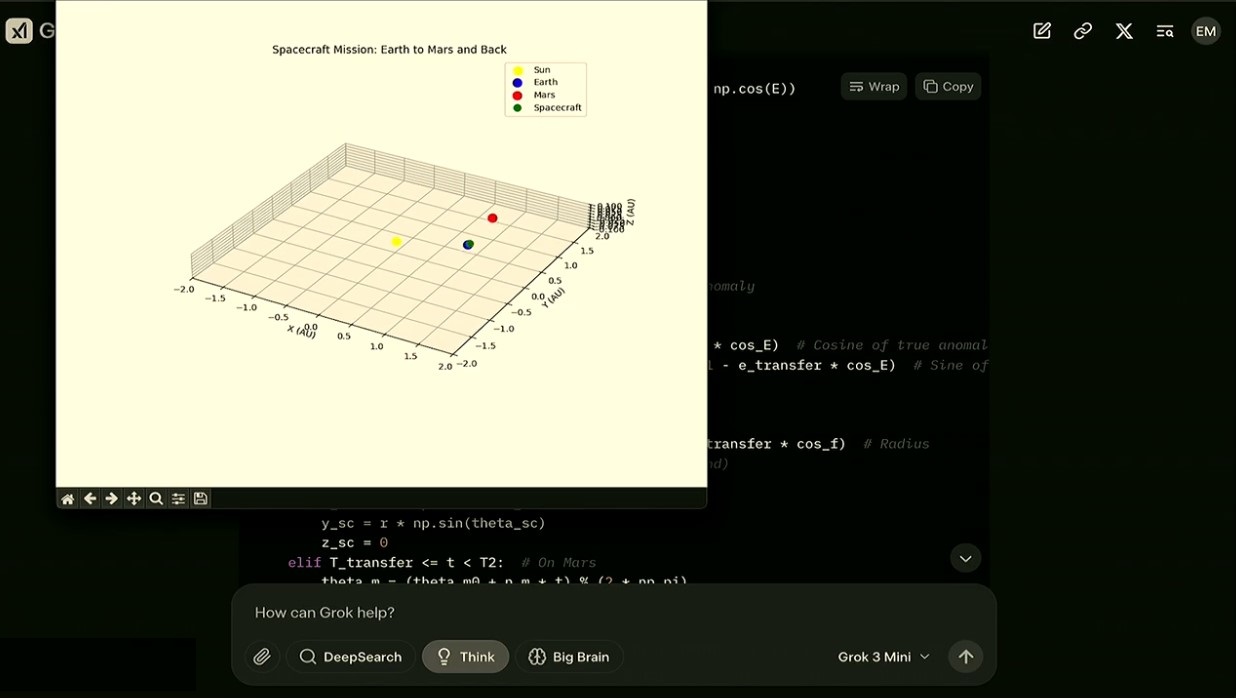Copy share link via chain icon
This screenshot has width=1236, height=699.
pos(1083,31)
